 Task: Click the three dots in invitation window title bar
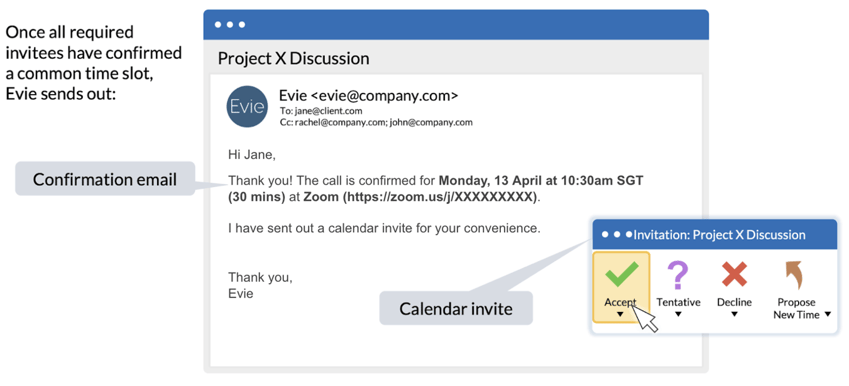pos(617,234)
